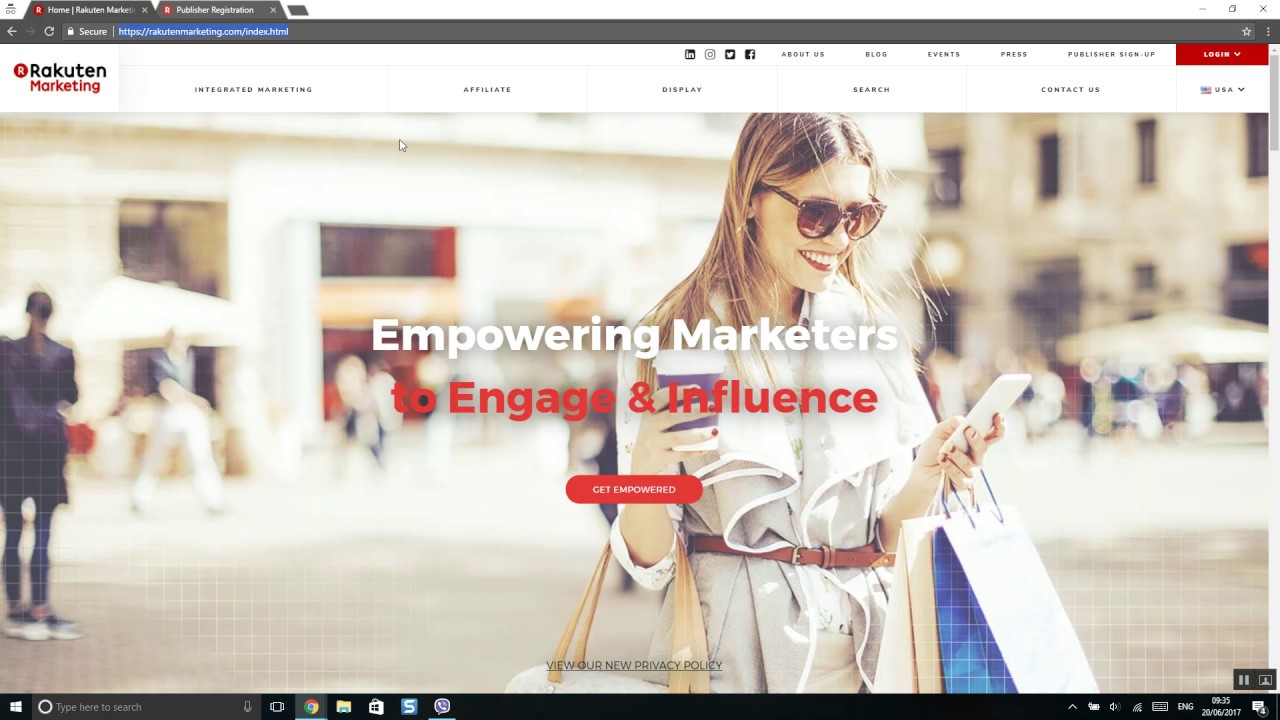
Task: Open the notification center icon
Action: pos(1260,707)
